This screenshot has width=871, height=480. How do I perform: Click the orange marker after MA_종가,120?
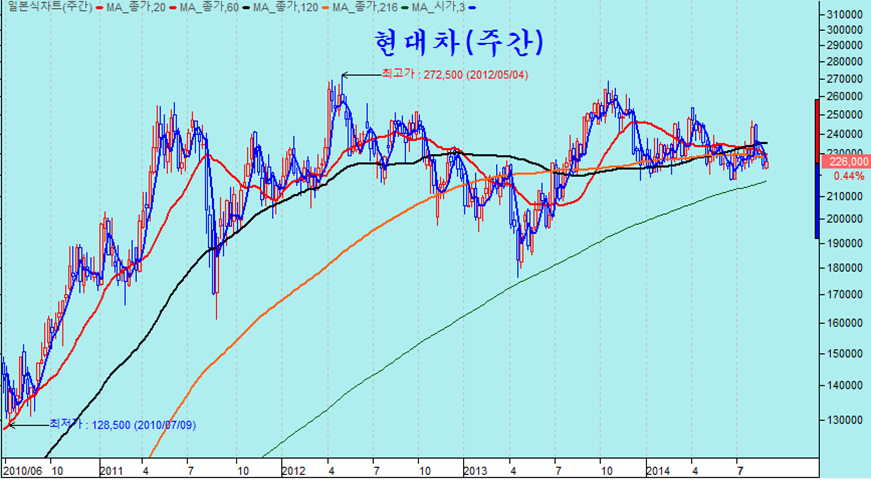pyautogui.click(x=323, y=8)
